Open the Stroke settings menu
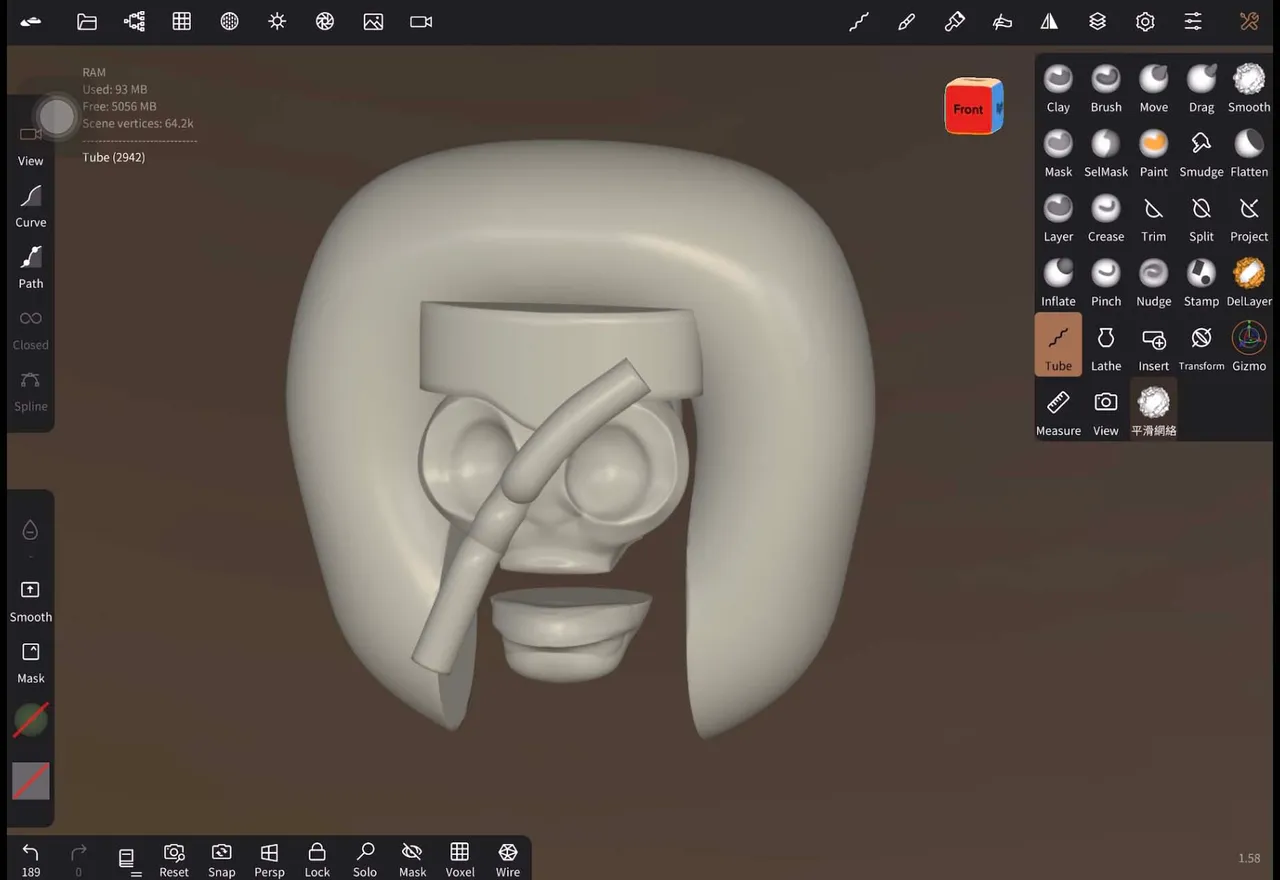 pos(859,21)
